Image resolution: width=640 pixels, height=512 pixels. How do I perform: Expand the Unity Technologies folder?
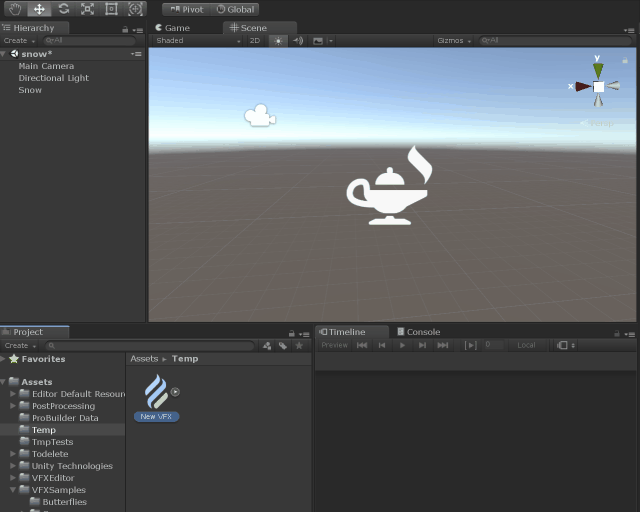pyautogui.click(x=13, y=466)
